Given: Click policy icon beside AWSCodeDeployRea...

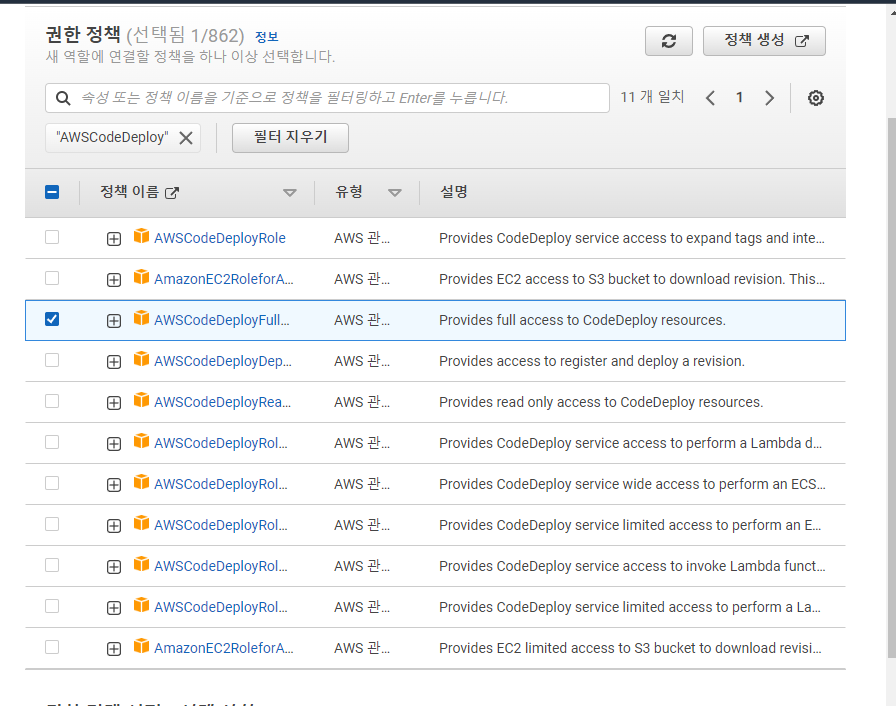Looking at the screenshot, I should coord(141,400).
